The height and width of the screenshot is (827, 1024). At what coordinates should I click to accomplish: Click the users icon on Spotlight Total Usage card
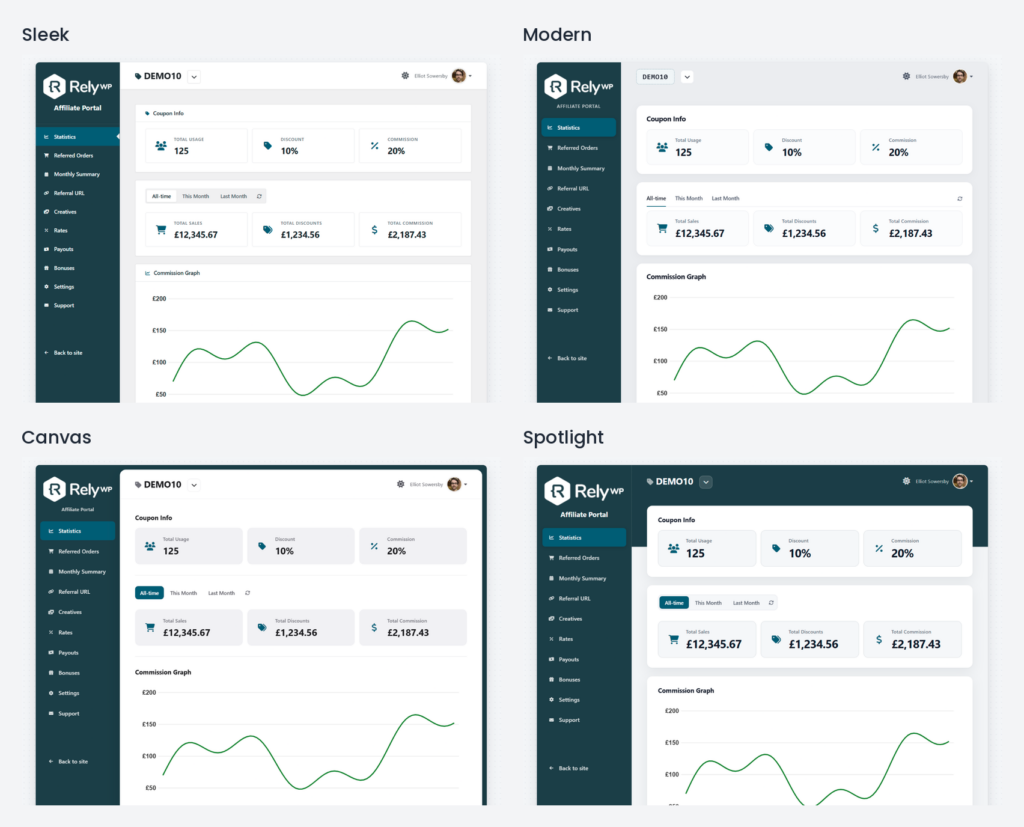pyautogui.click(x=673, y=549)
